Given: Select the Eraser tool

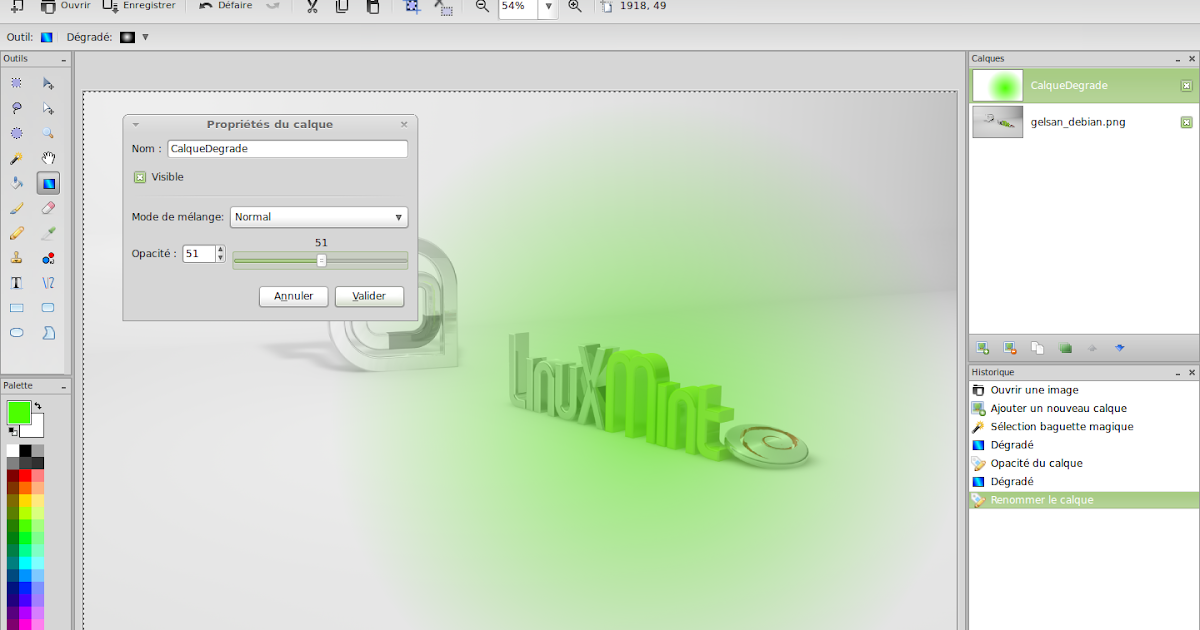Looking at the screenshot, I should click(x=48, y=207).
